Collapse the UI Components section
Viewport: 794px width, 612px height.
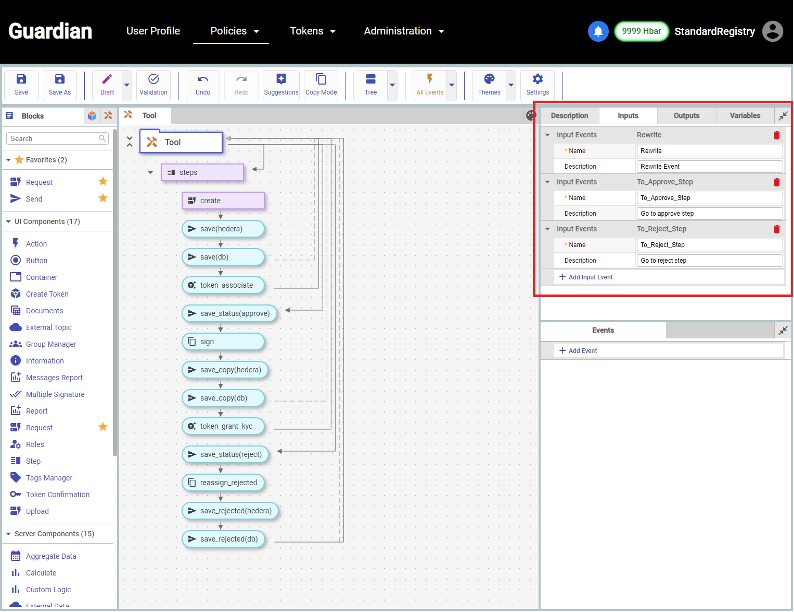9,221
